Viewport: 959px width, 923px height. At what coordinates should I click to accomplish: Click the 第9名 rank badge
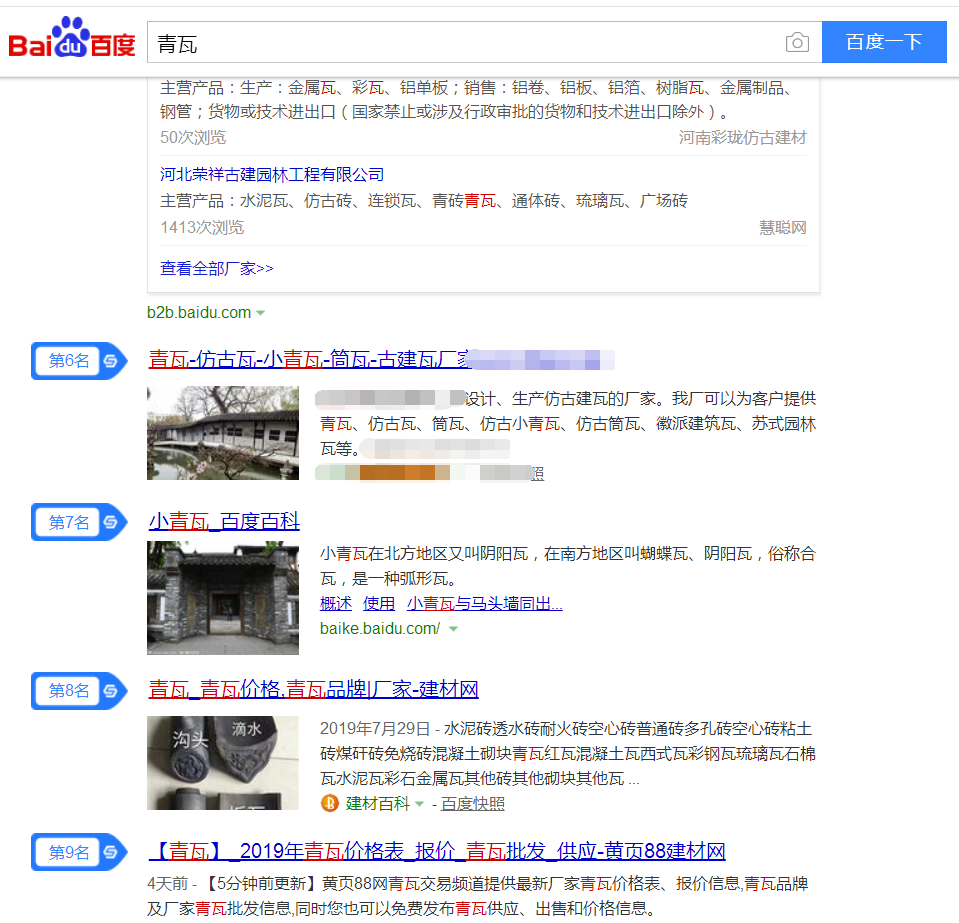pos(80,852)
